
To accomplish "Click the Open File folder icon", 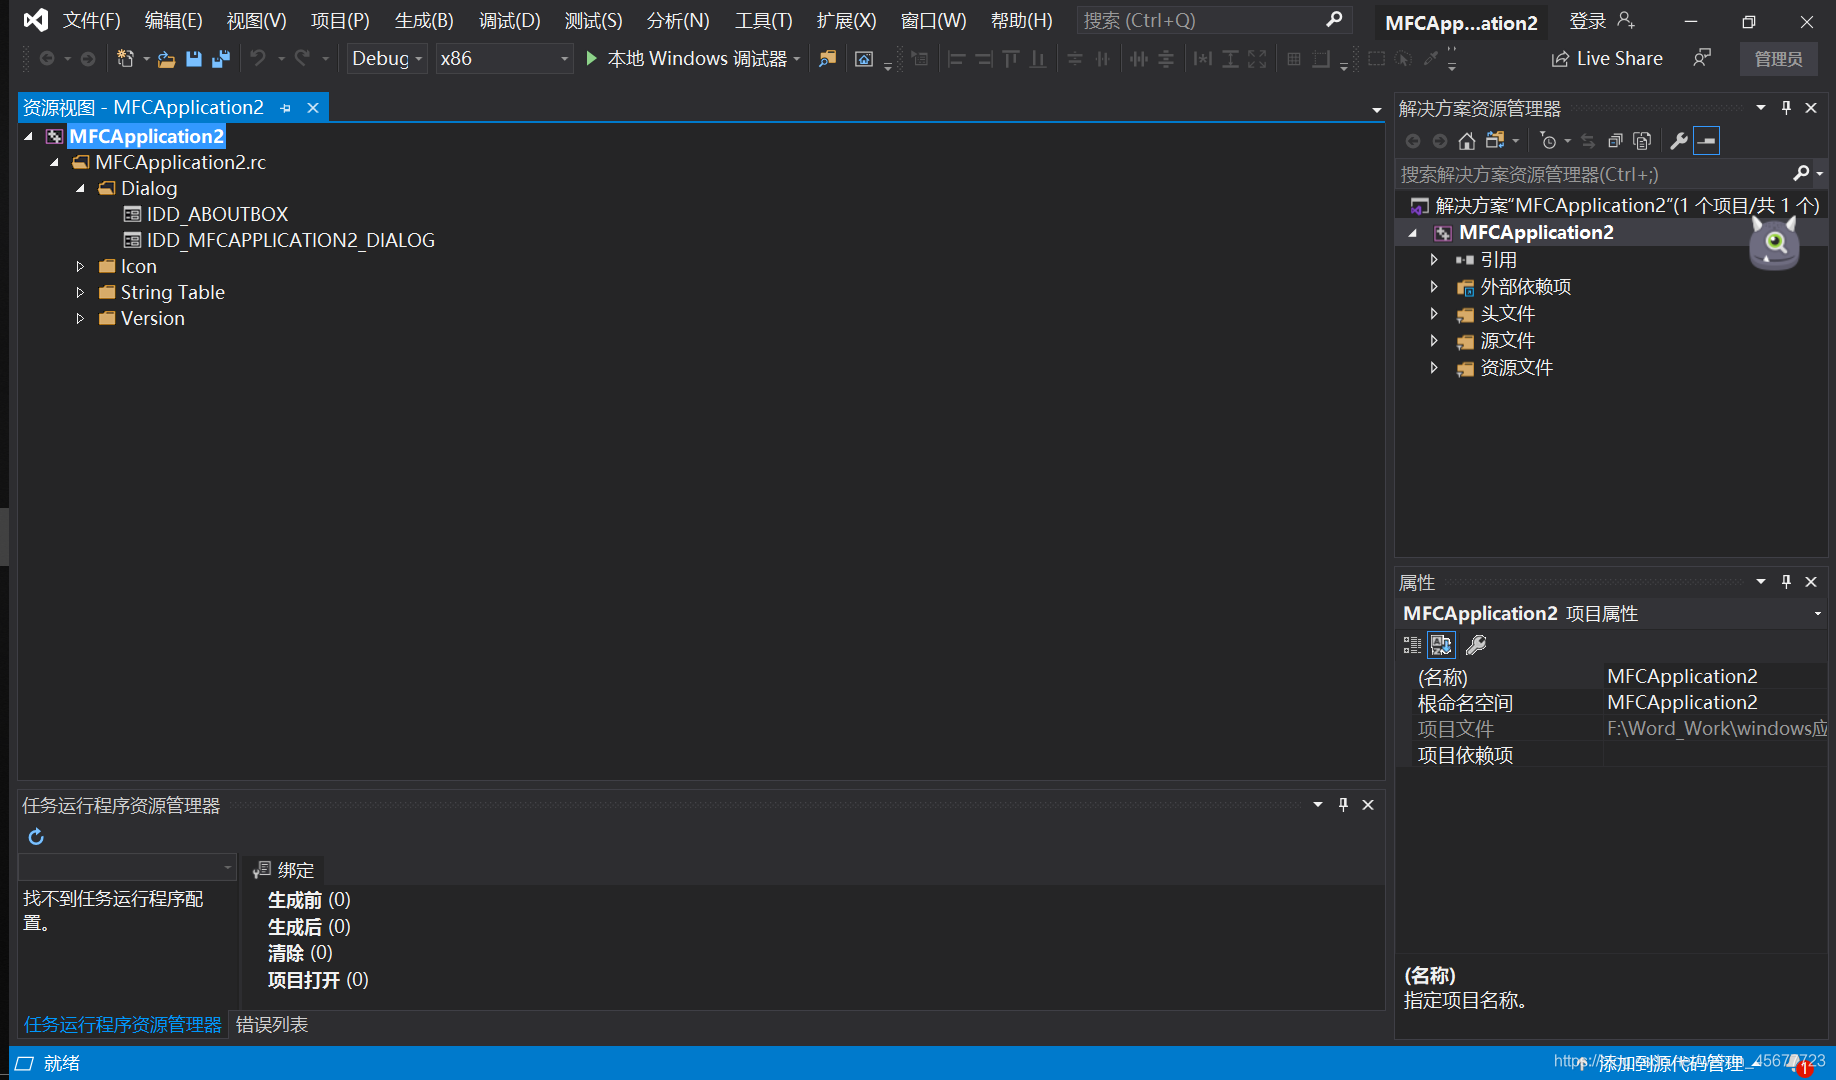I will pyautogui.click(x=166, y=59).
